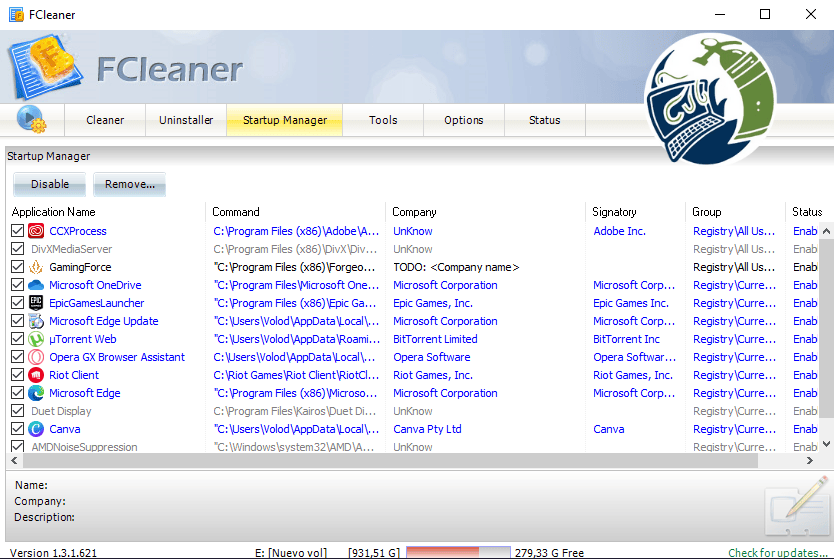Screen dimensions: 834x559
Task: Click the Riot Client red icon
Action: click(36, 375)
